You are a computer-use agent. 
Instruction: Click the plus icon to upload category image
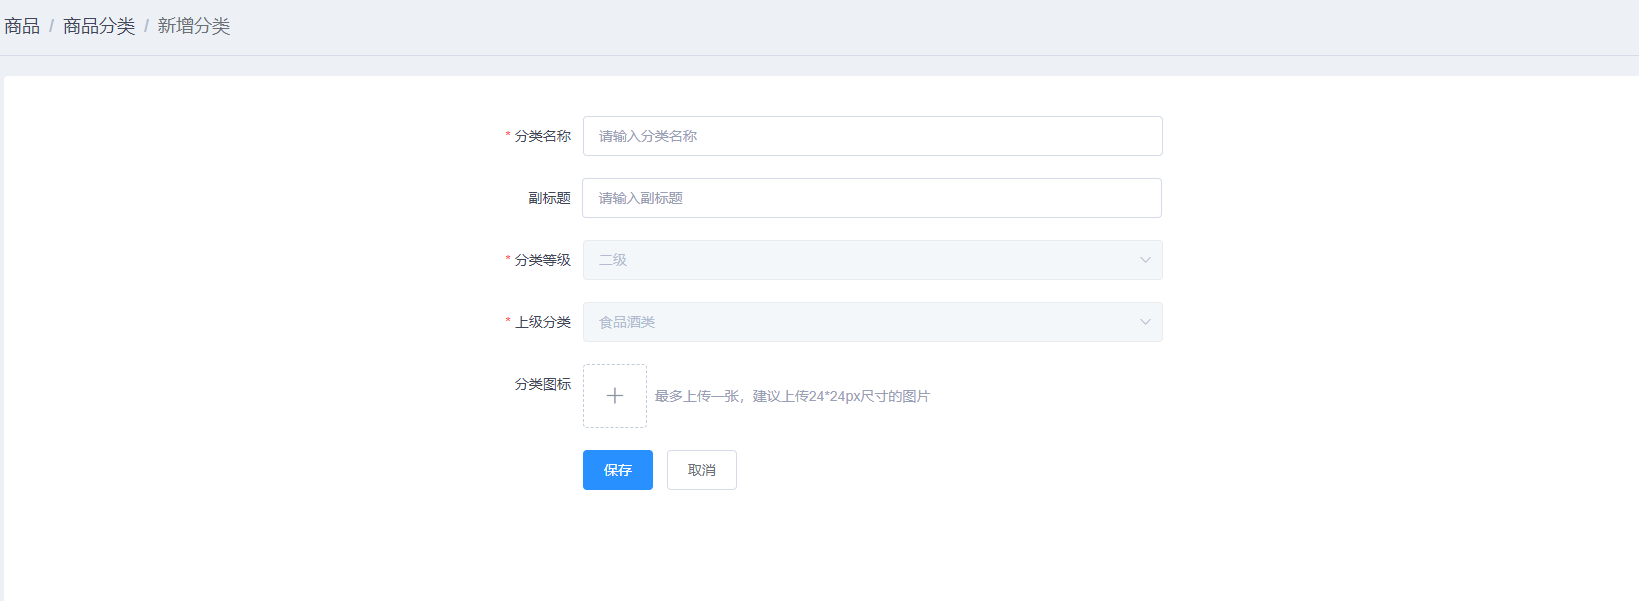point(614,396)
